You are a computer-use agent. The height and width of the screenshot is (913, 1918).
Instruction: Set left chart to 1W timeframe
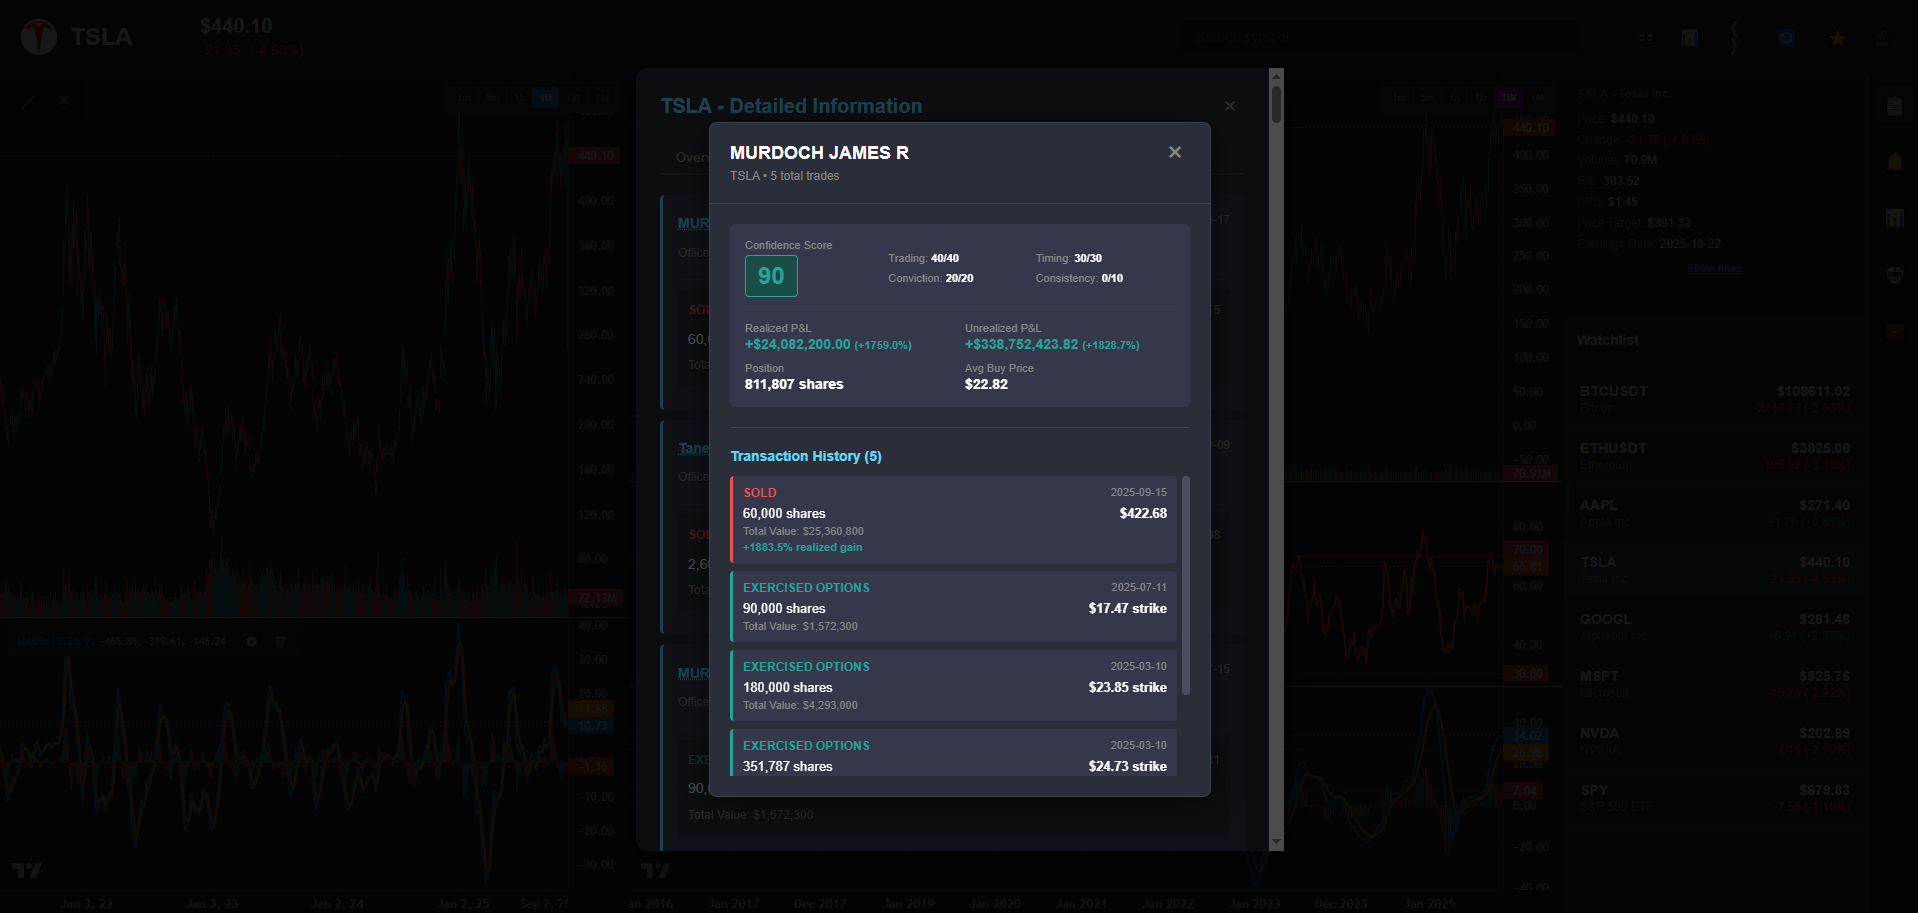pyautogui.click(x=574, y=98)
